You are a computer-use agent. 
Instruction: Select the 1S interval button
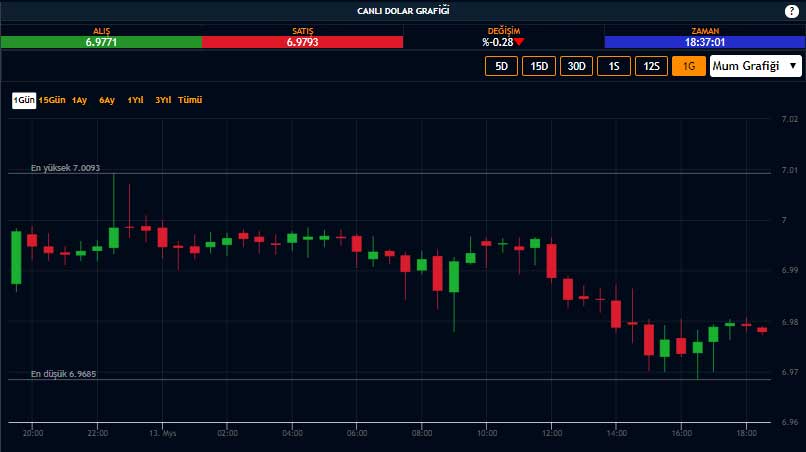pyautogui.click(x=614, y=66)
